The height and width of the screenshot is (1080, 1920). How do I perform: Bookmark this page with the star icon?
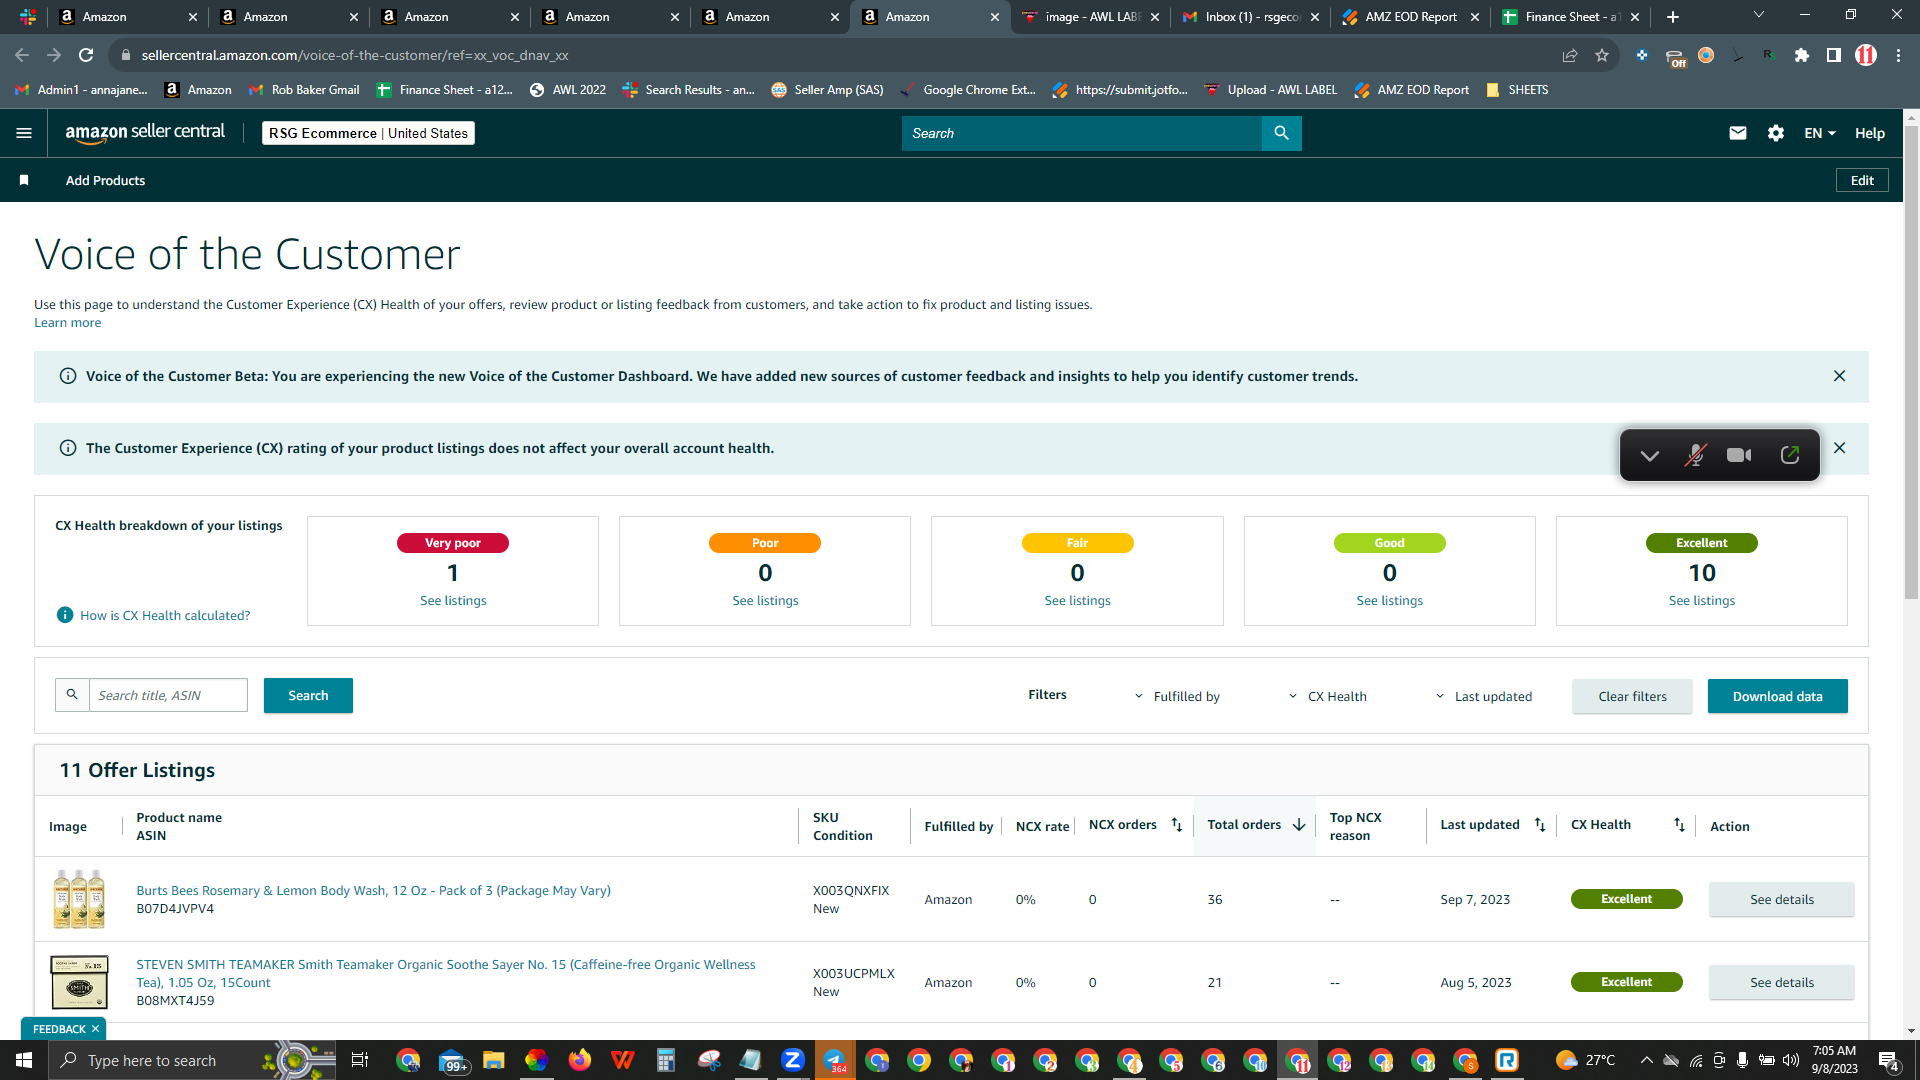click(x=1602, y=55)
